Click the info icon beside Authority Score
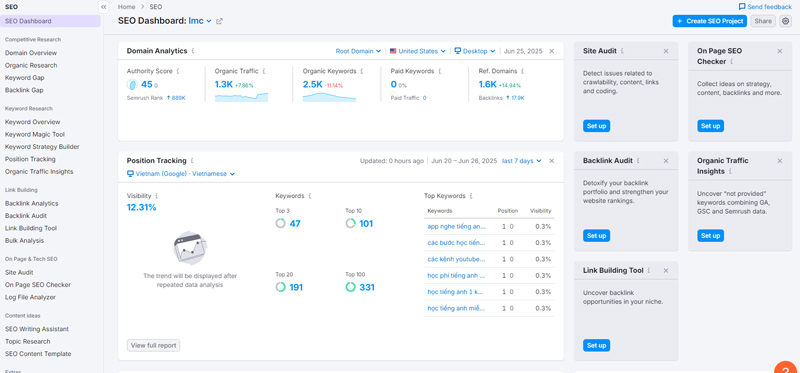Image resolution: width=800 pixels, height=373 pixels. [178, 71]
